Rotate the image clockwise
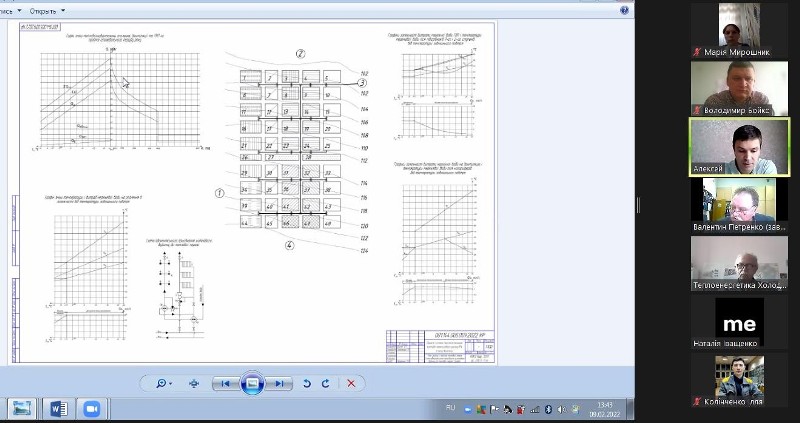 [x=325, y=383]
